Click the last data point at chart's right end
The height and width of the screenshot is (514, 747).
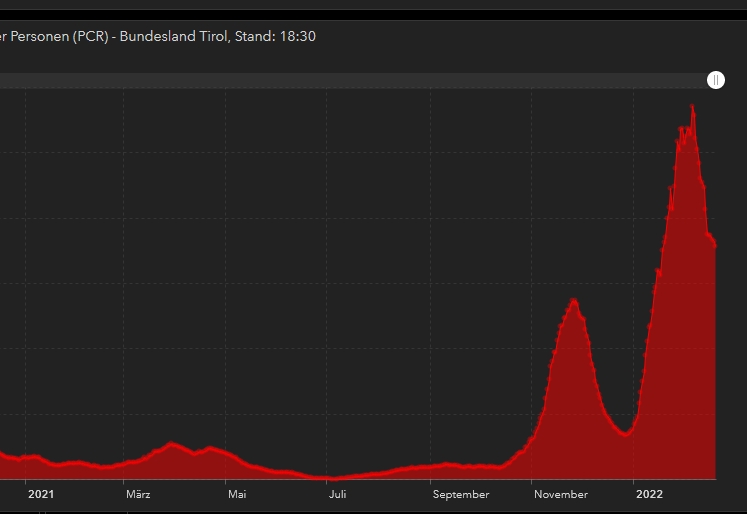coord(715,246)
